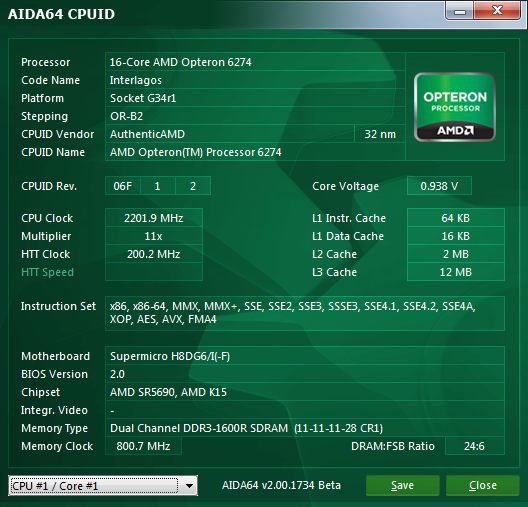528x507 pixels.
Task: Click the AuthenticAMD vendor value
Action: tap(230, 134)
